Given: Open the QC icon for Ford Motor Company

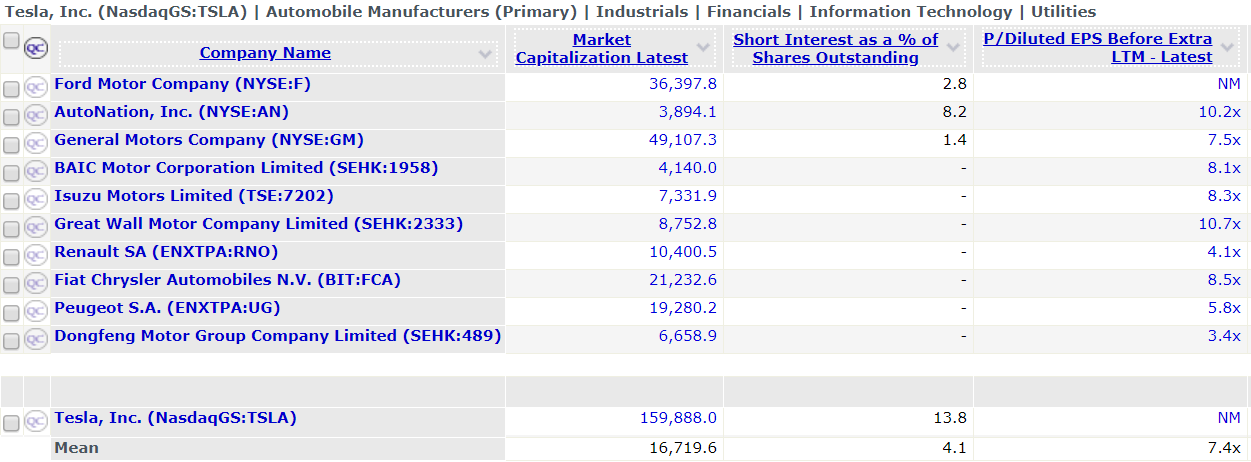Looking at the screenshot, I should pyautogui.click(x=36, y=88).
